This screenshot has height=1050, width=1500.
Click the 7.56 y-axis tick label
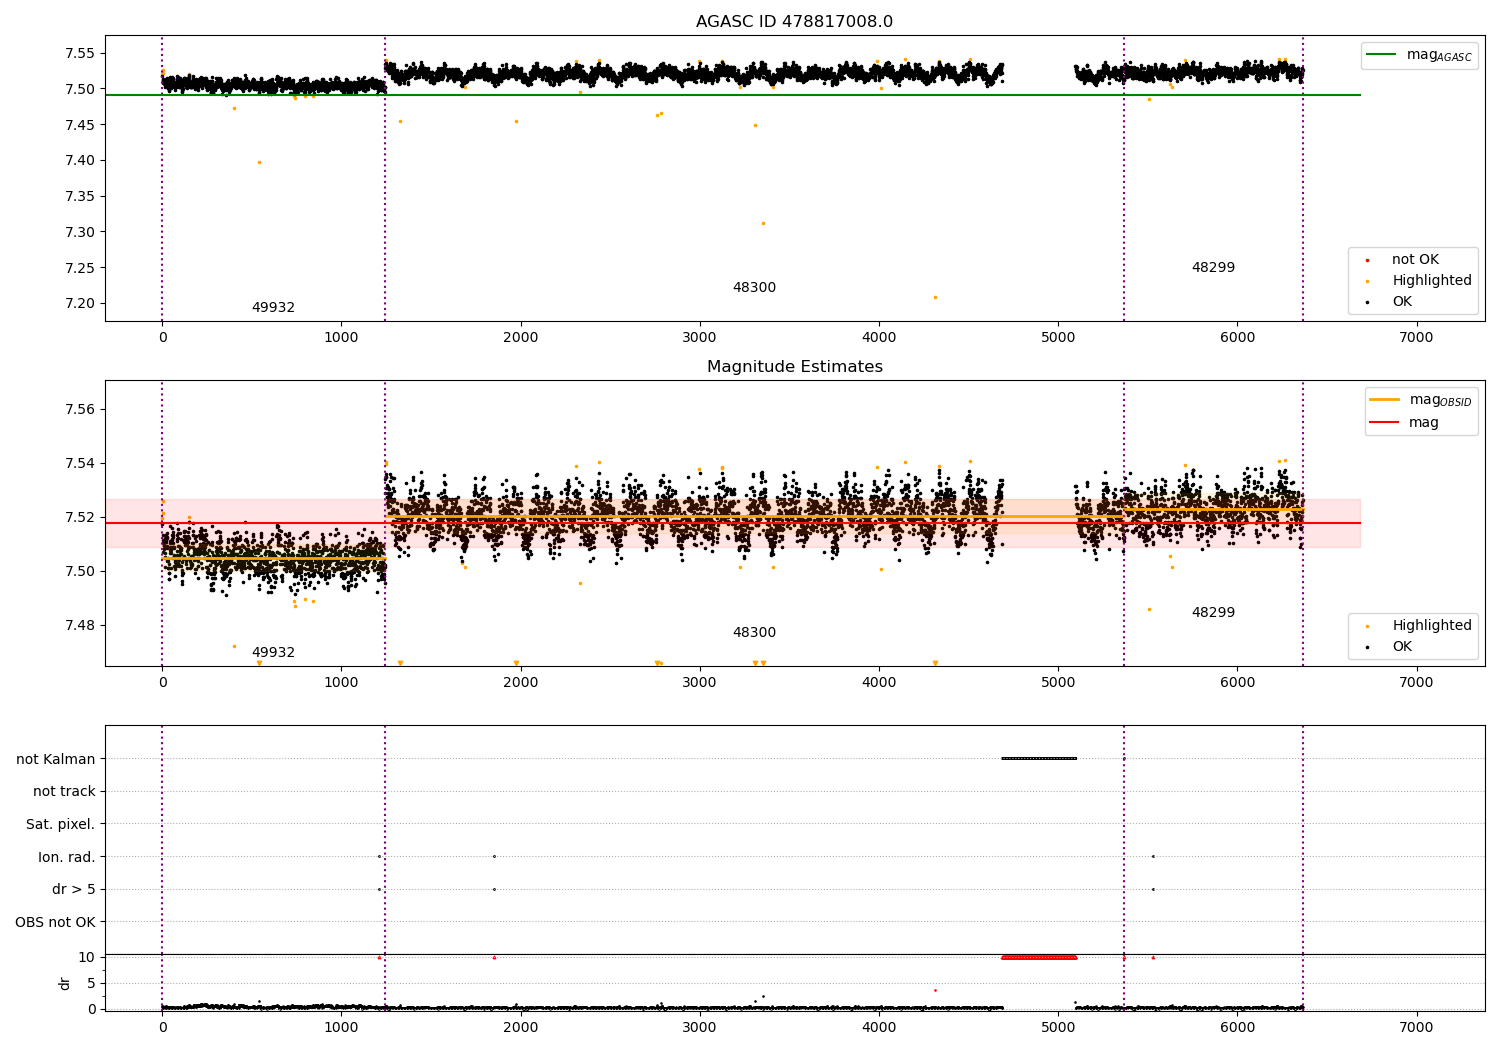79,409
